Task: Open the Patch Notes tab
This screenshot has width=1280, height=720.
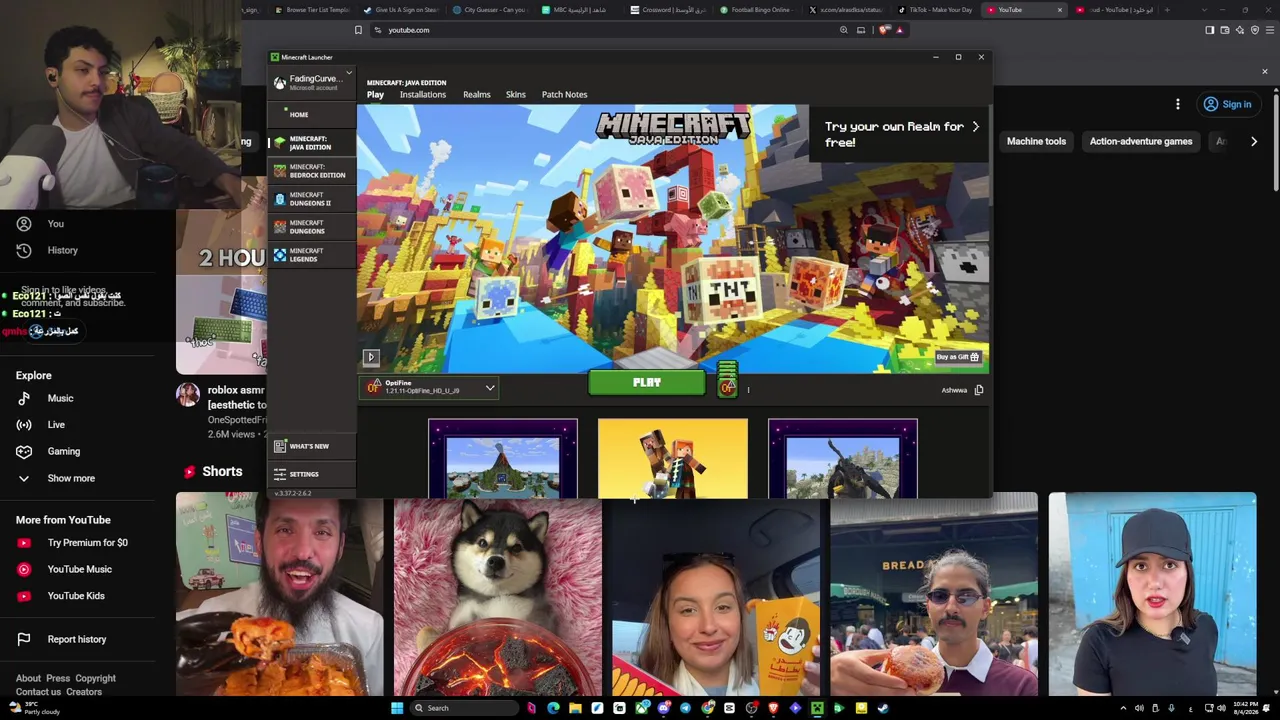Action: click(564, 95)
